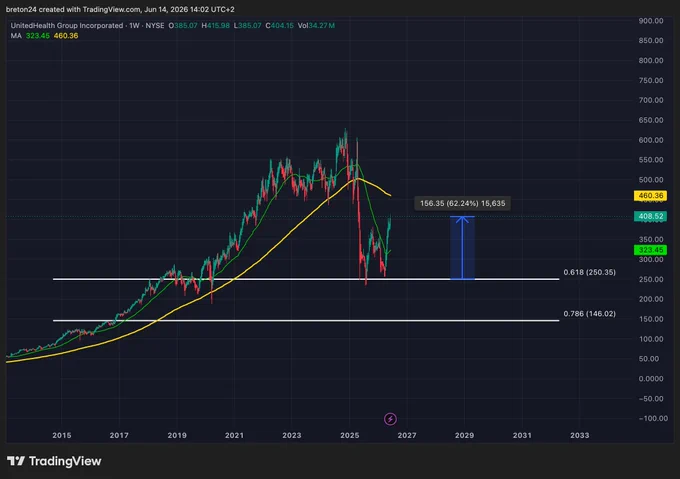Click the -100.00 price axis label

(x=653, y=418)
